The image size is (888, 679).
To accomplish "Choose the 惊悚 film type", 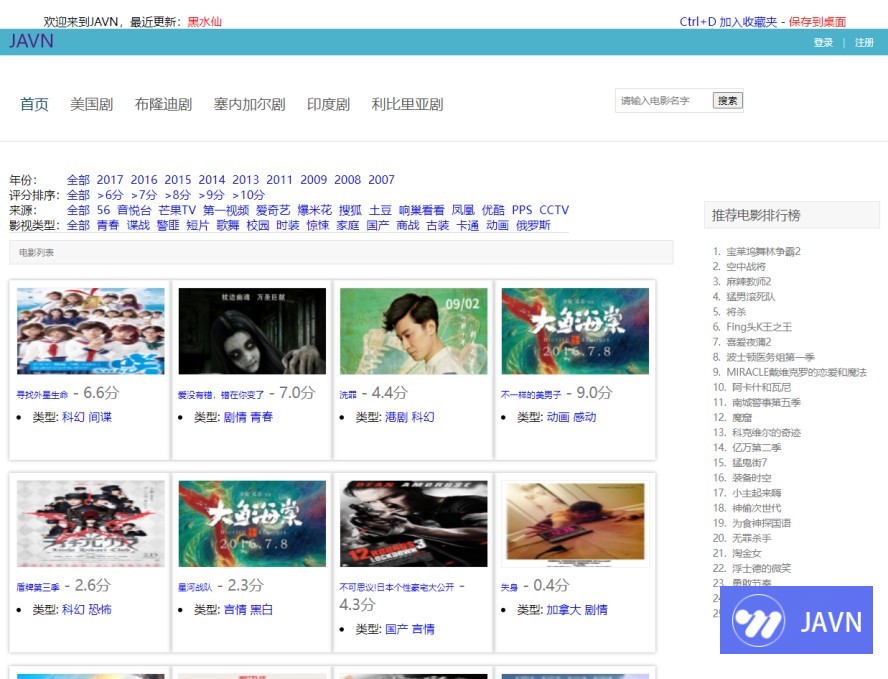I will [x=318, y=225].
